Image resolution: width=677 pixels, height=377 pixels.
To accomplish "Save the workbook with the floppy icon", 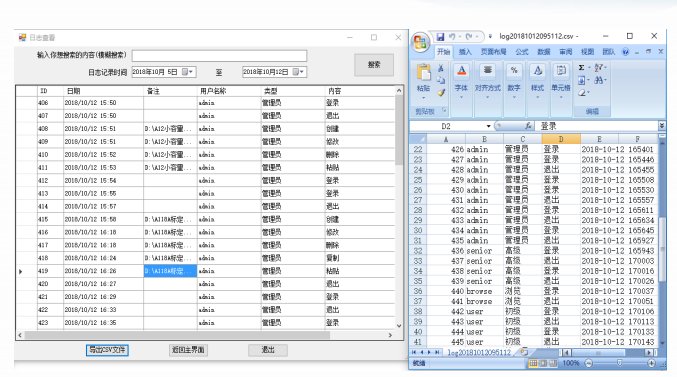I will point(440,37).
